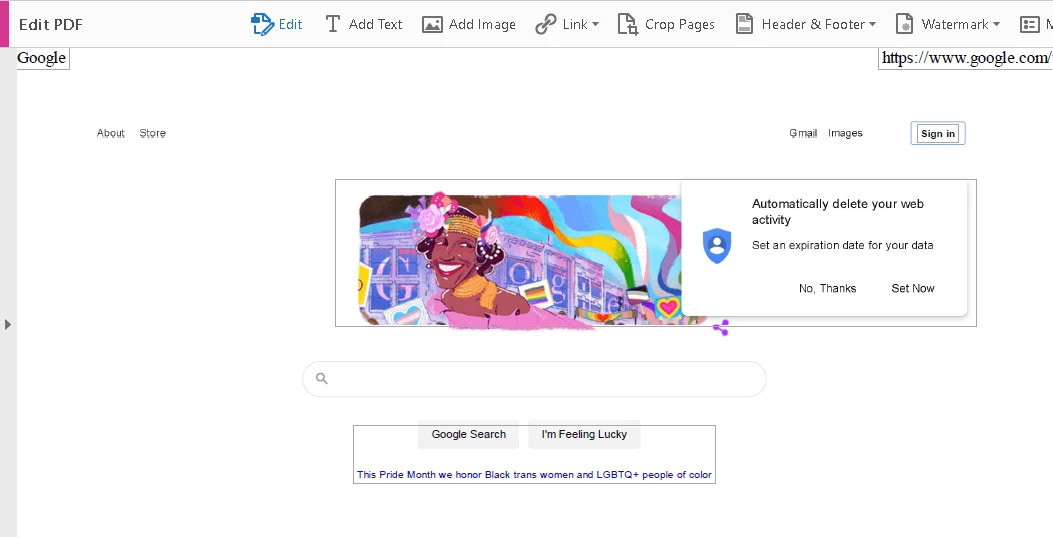The height and width of the screenshot is (537, 1053).
Task: Click Set Now in the popup
Action: 913,288
